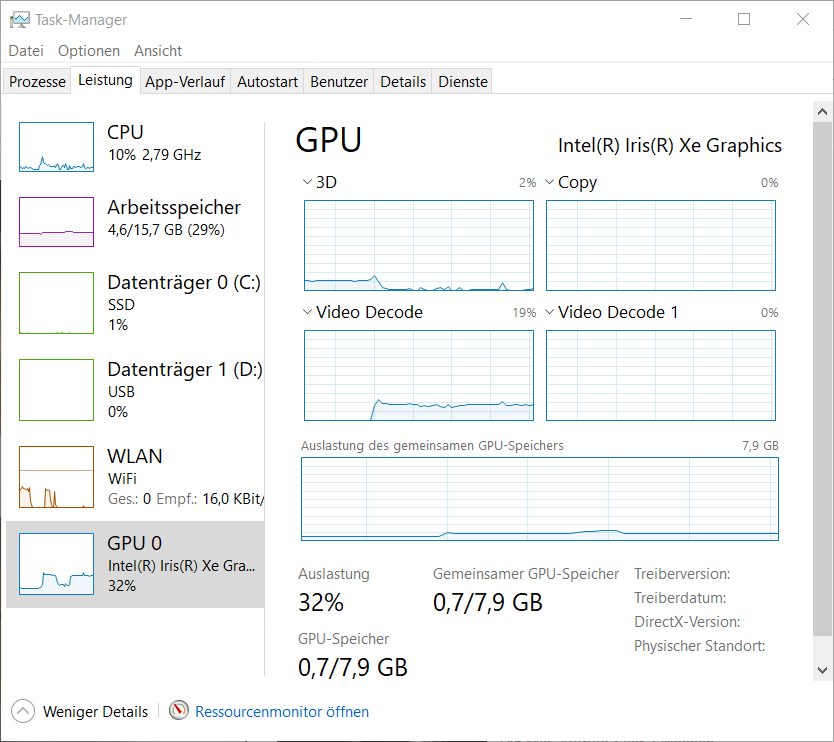Viewport: 834px width, 742px height.
Task: Expand the Video Decode engine dropdown
Action: coord(306,312)
